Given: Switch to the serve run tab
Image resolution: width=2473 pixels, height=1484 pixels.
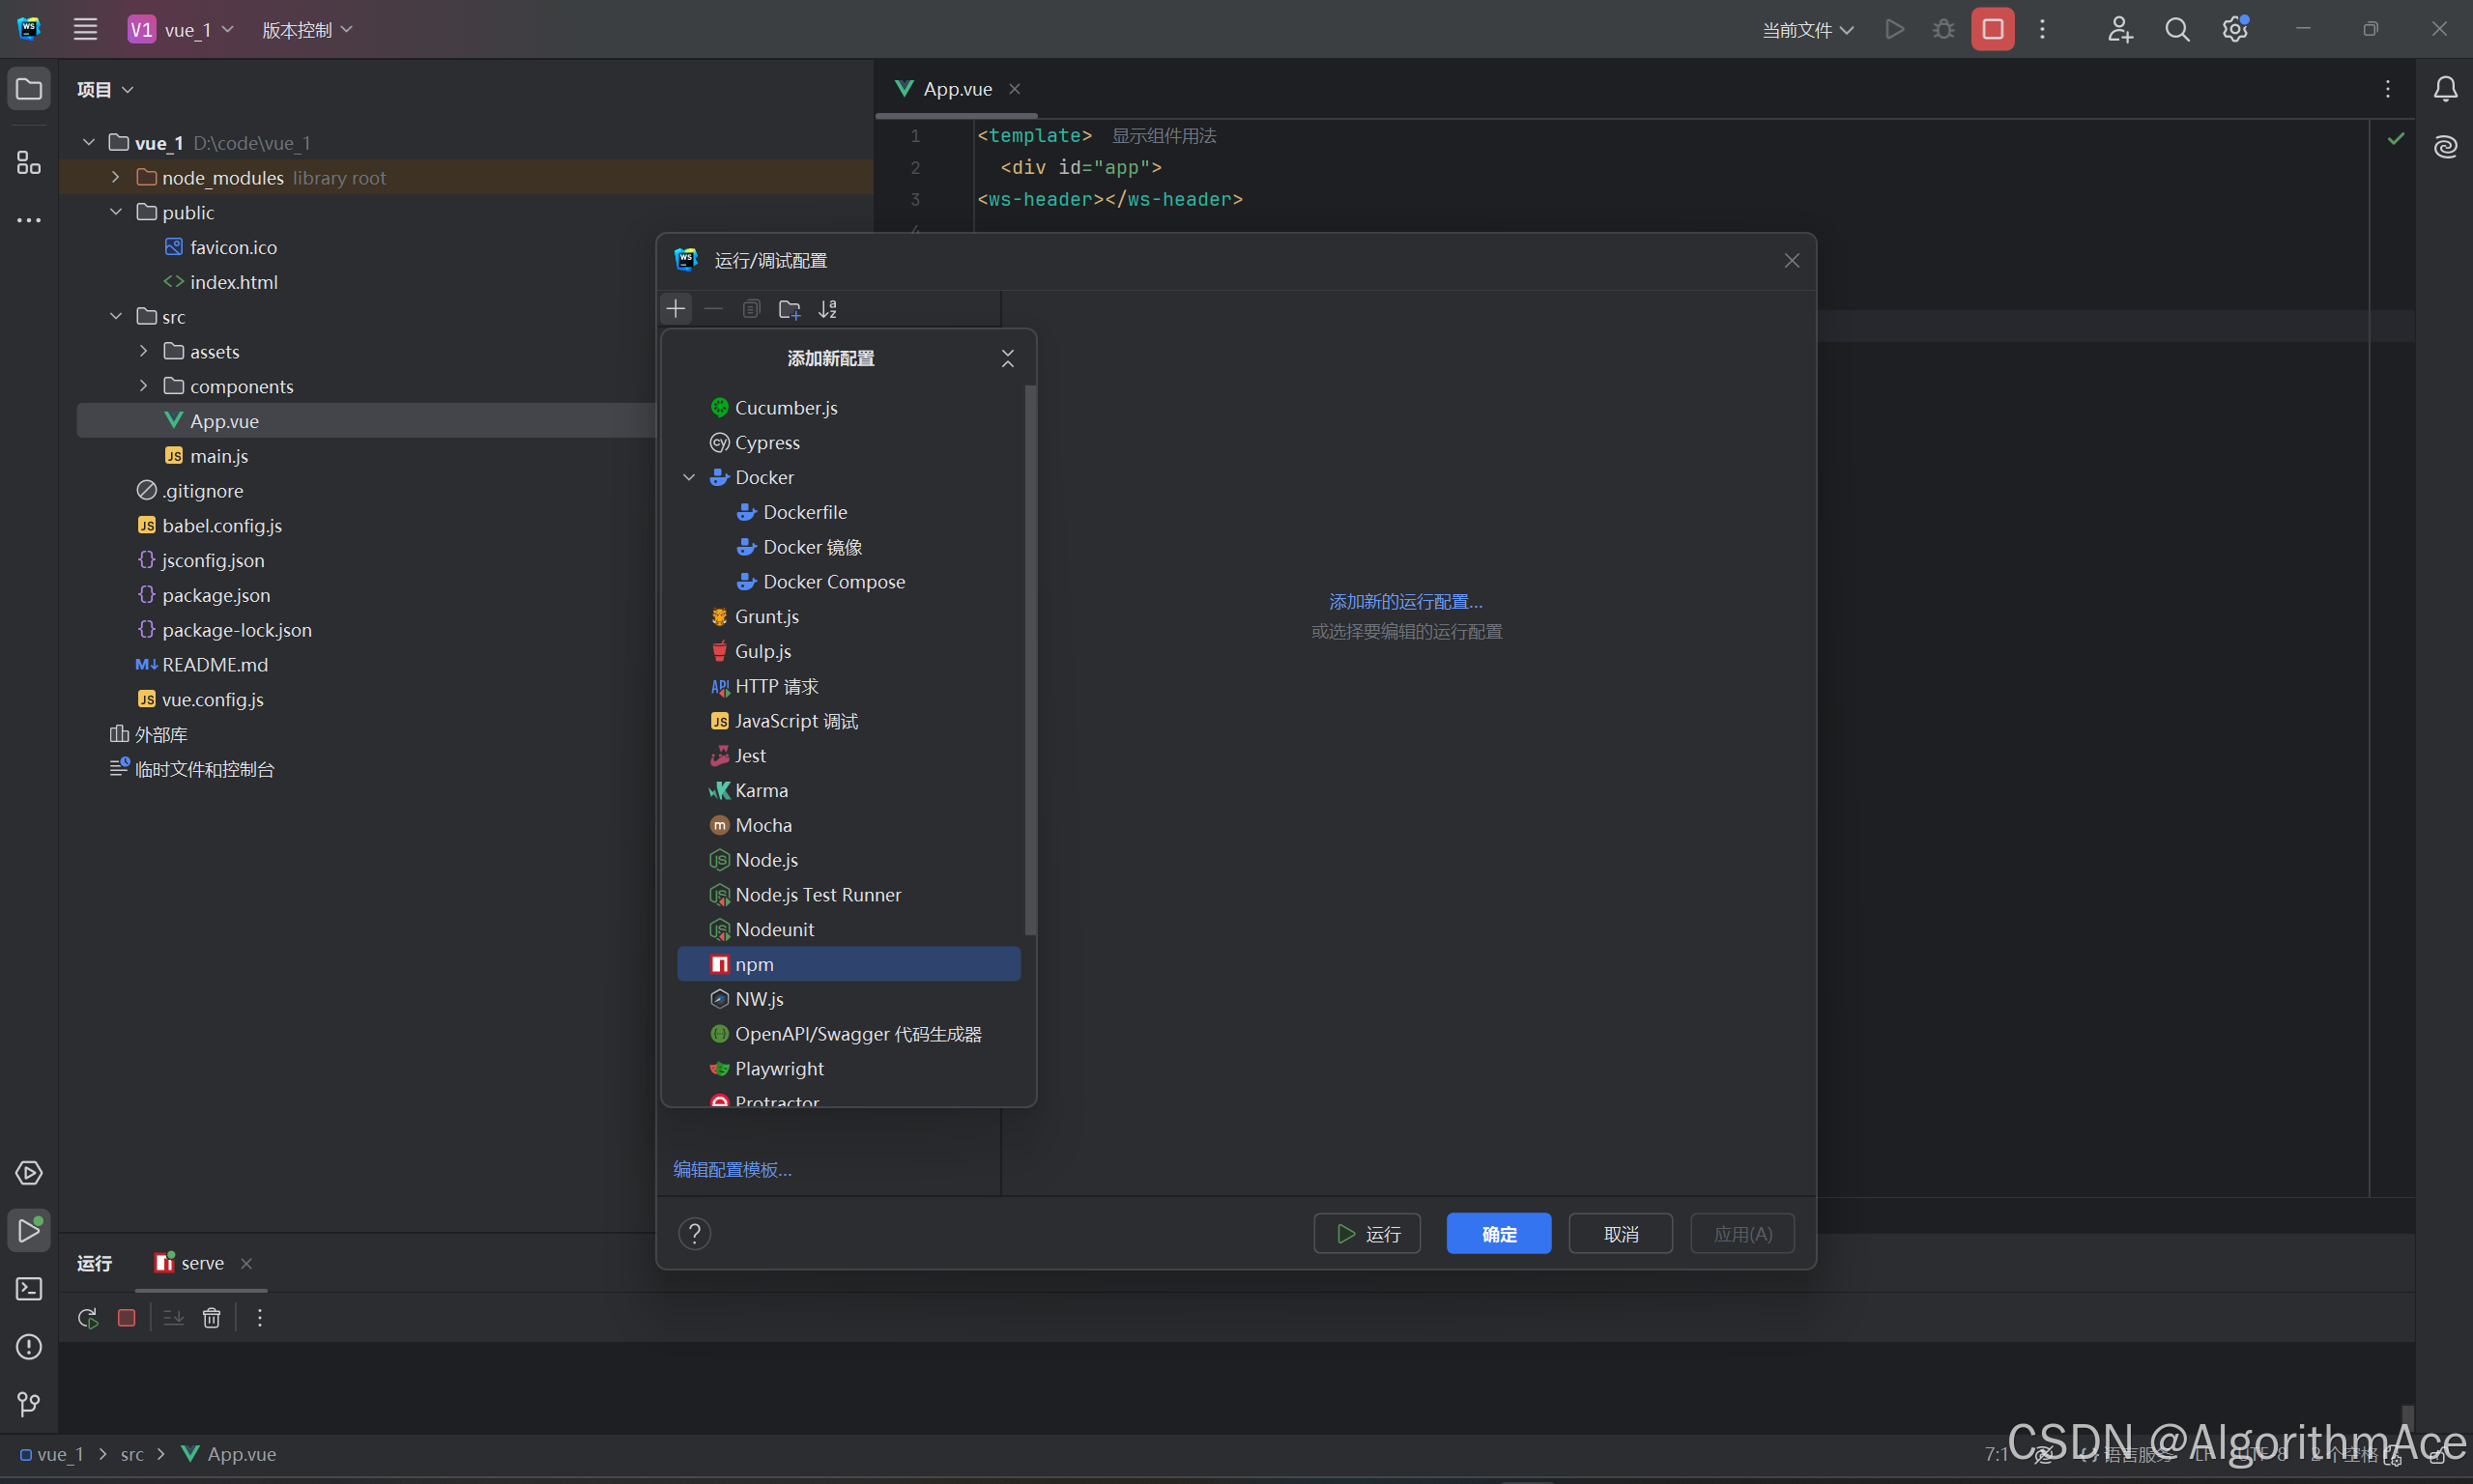Looking at the screenshot, I should 201,1263.
